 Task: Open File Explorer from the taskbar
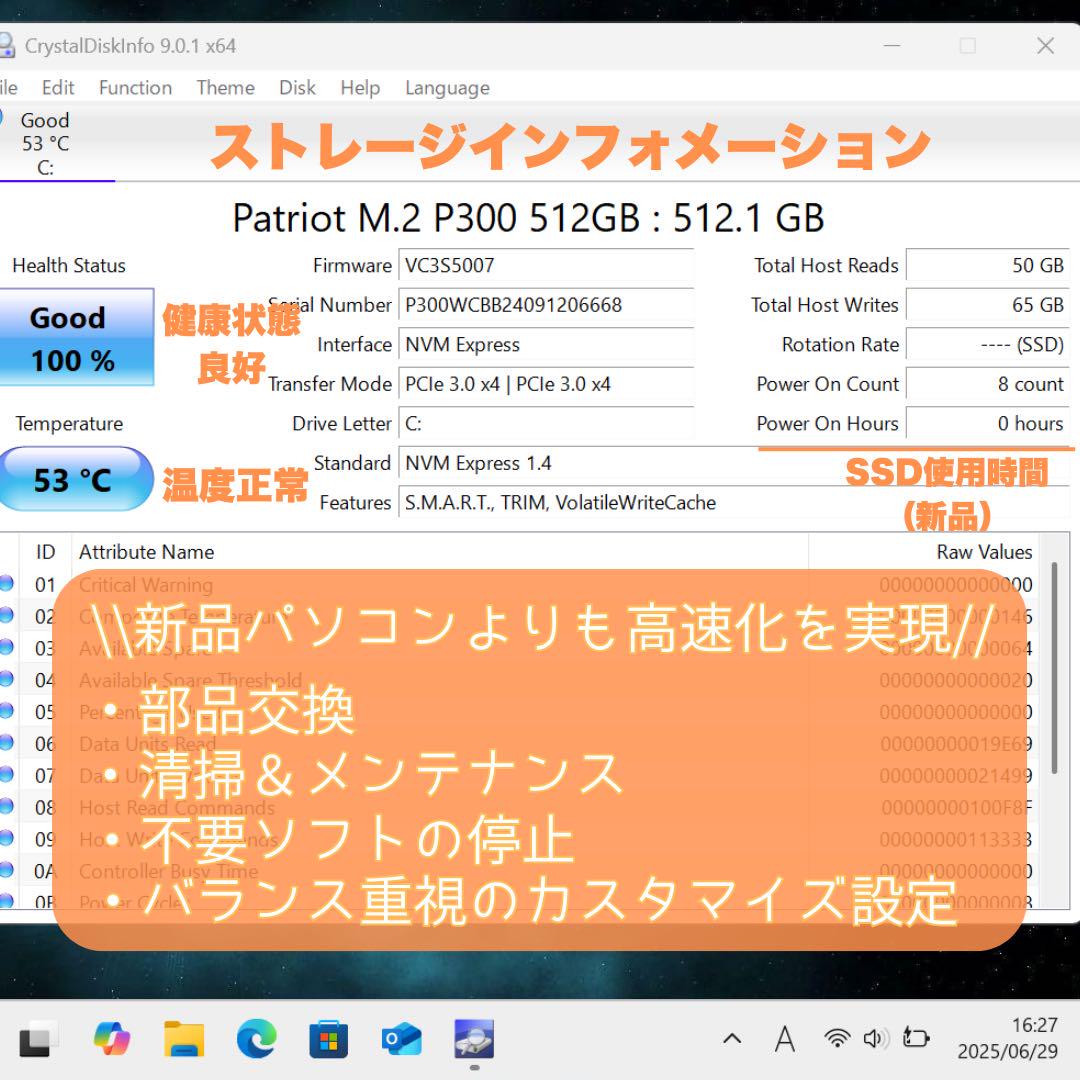[184, 1038]
